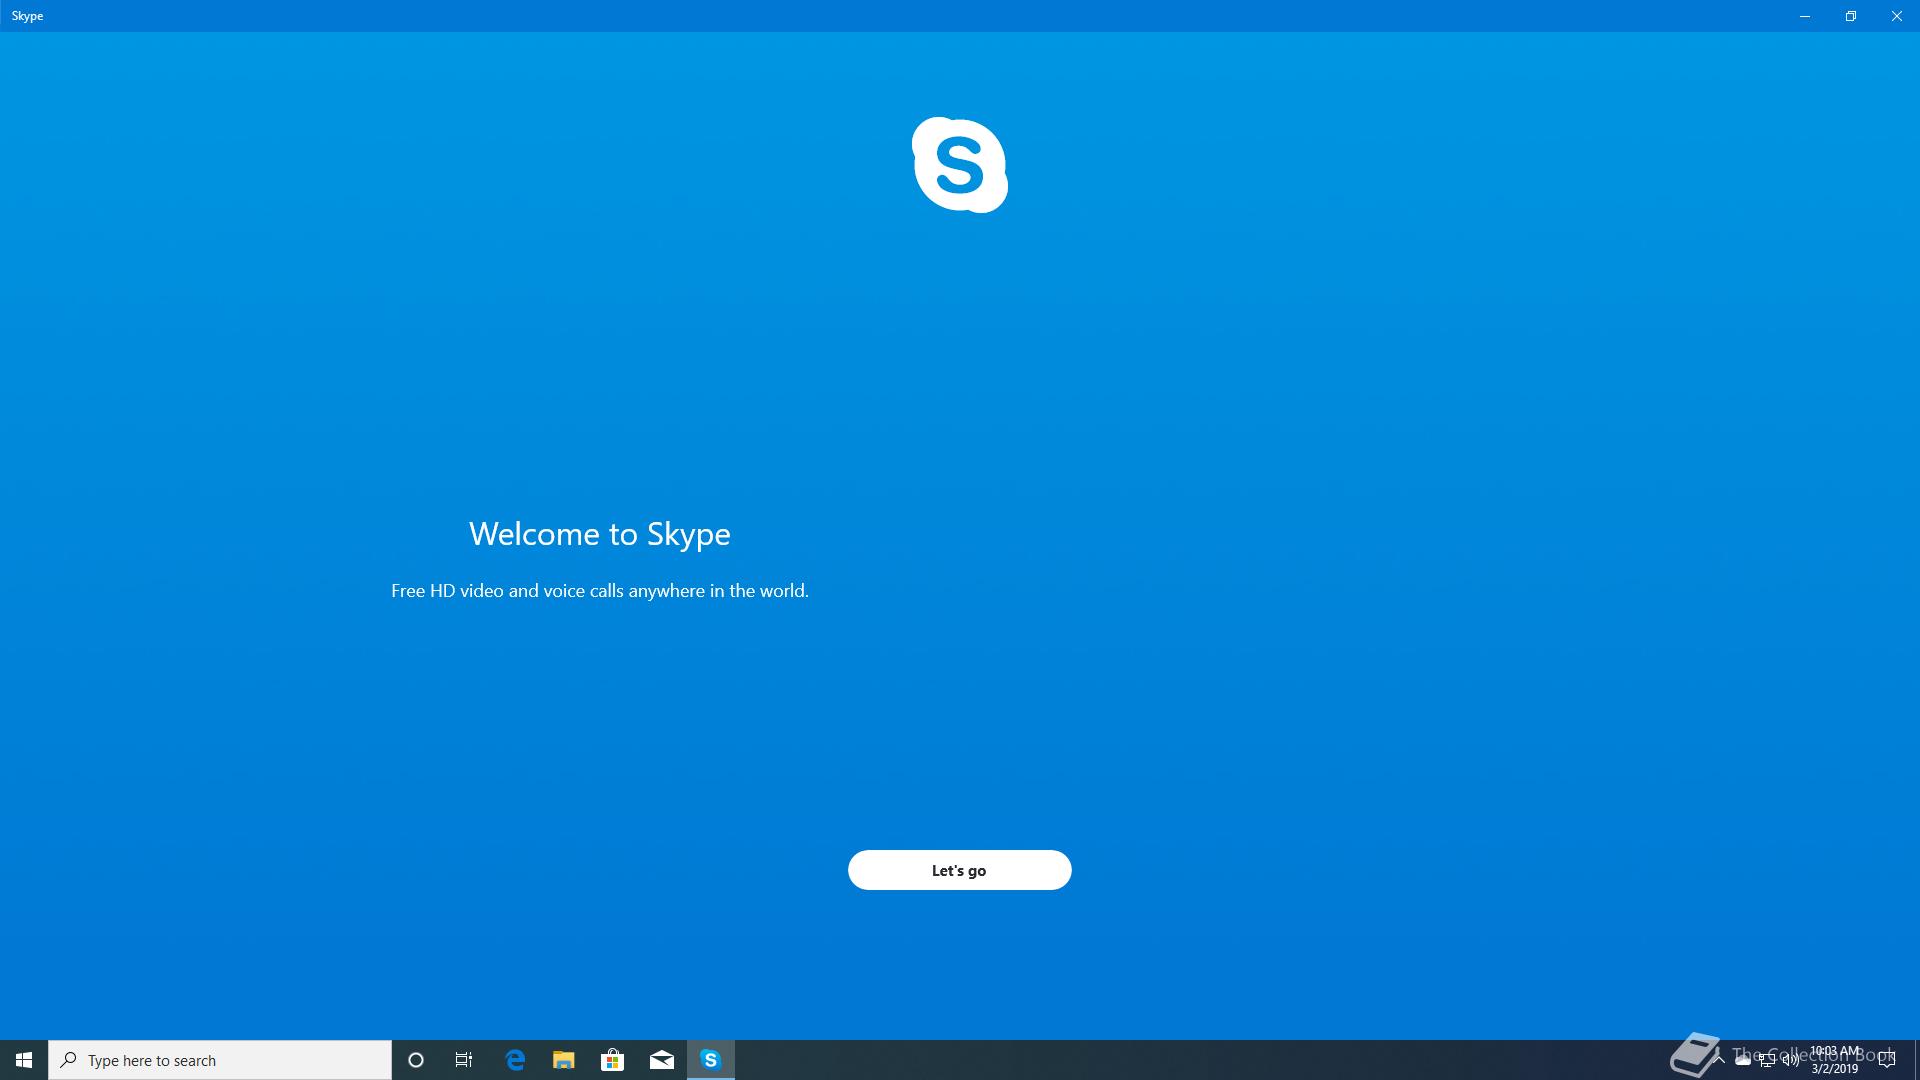Screen dimensions: 1920x1080
Task: Show hidden system tray icons
Action: point(1719,1060)
